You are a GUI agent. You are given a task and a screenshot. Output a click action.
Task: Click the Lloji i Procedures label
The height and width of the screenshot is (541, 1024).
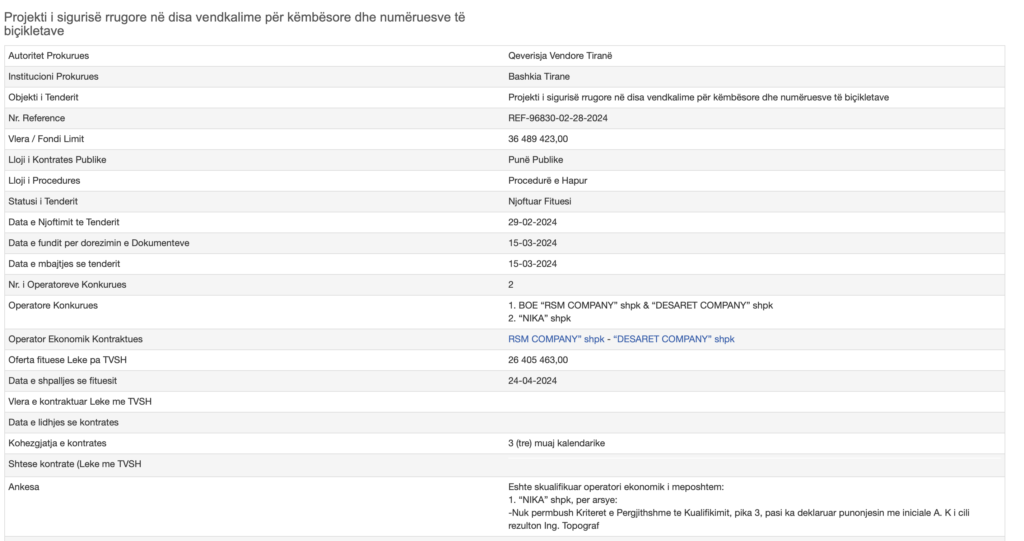pos(44,181)
